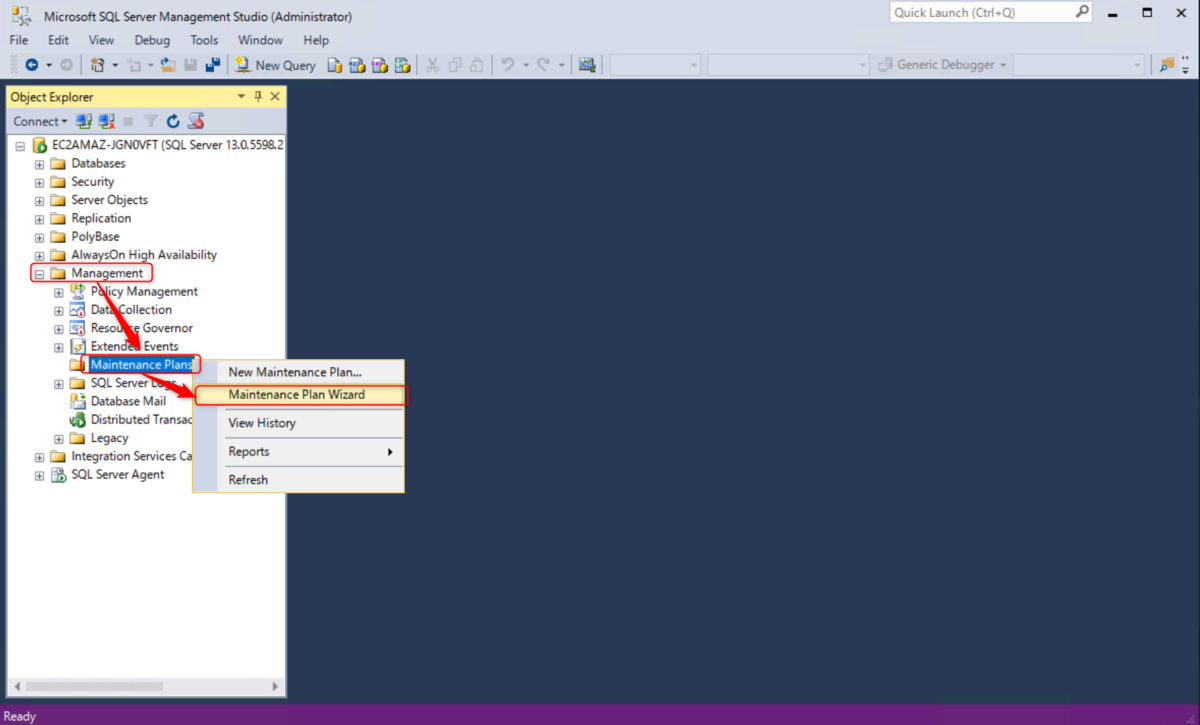Click the SQL Server Management Studio title icon
The width and height of the screenshot is (1200, 725).
[x=20, y=14]
